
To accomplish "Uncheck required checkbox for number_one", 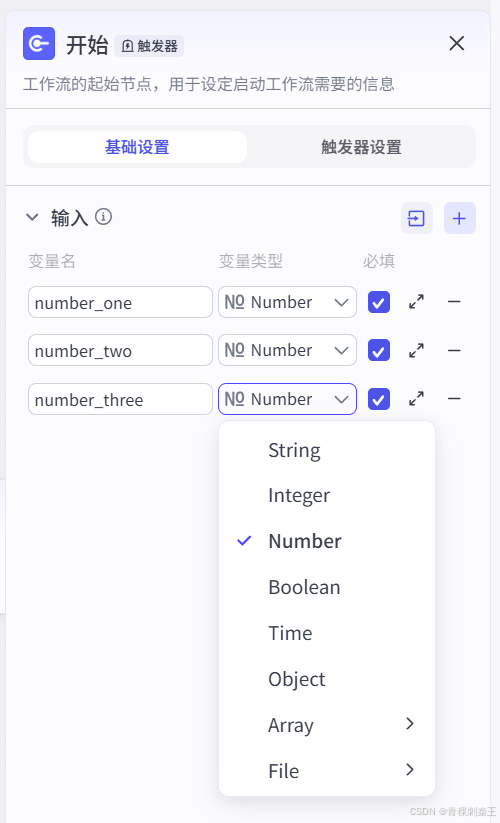I will [x=379, y=302].
